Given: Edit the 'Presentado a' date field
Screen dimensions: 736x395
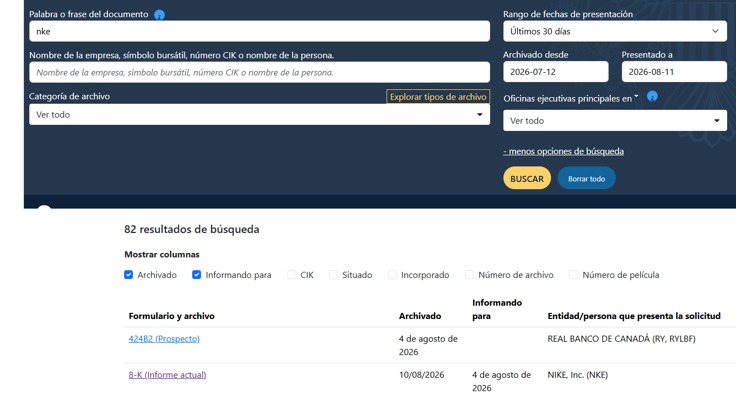Looking at the screenshot, I should click(674, 72).
